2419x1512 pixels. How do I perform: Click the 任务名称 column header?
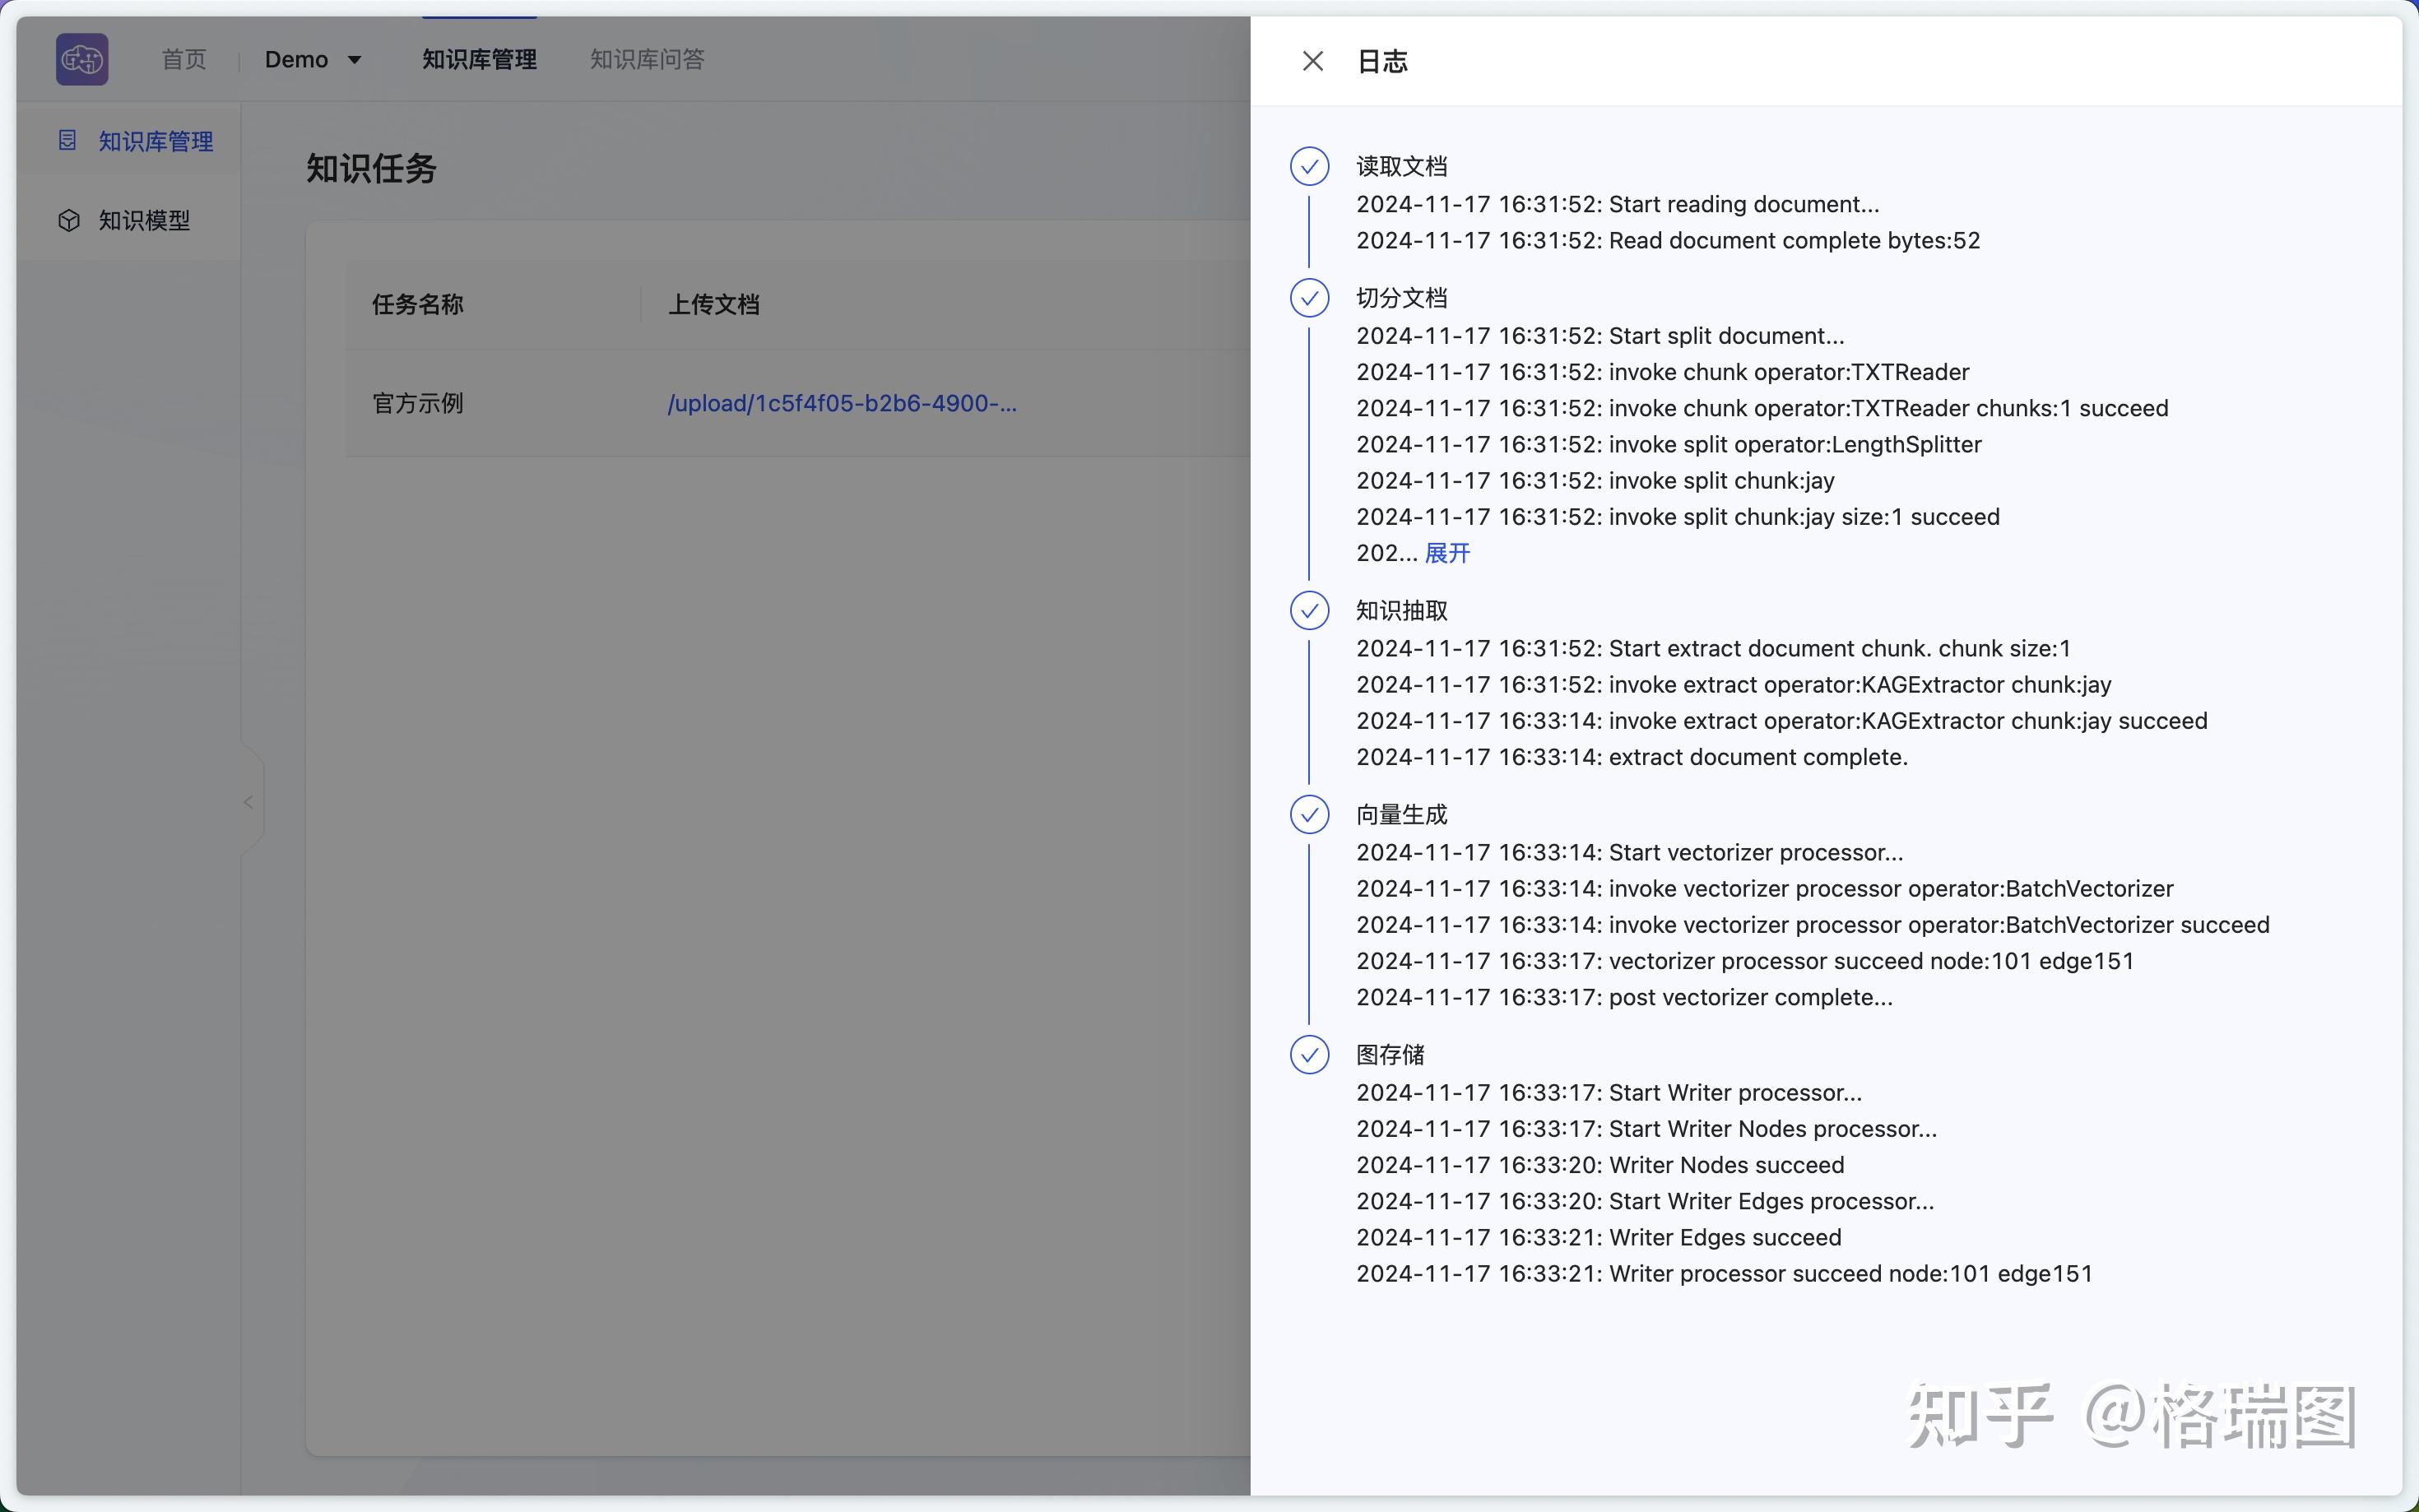point(417,304)
